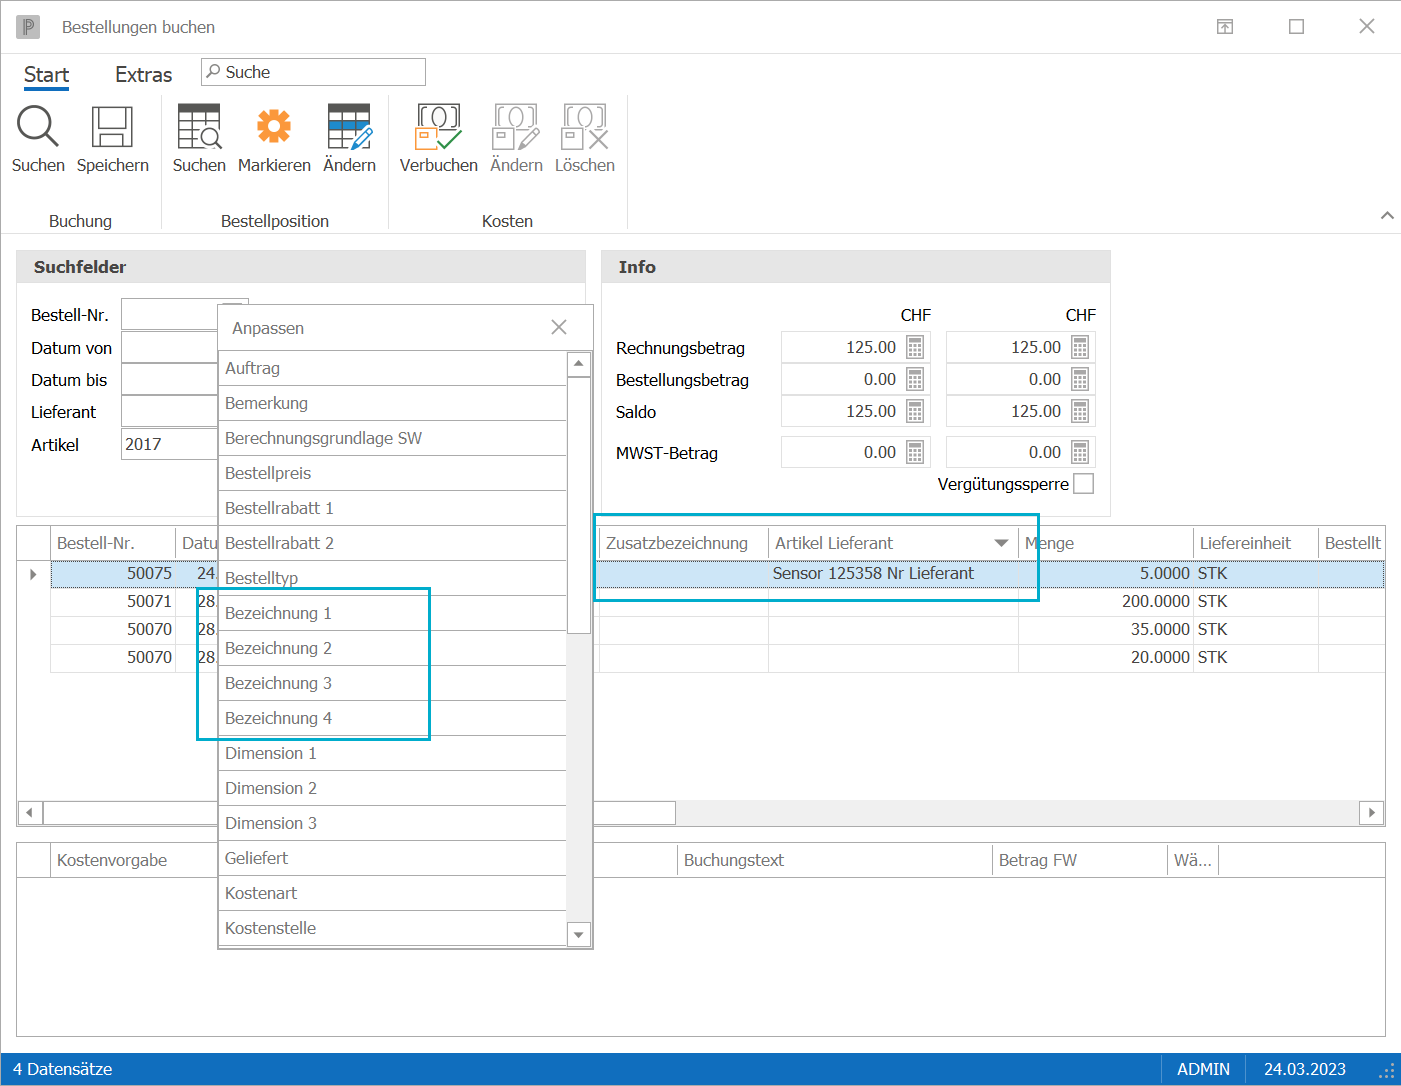Click the Ändern icon in Kosten group
This screenshot has height=1086, width=1401.
pos(516,127)
